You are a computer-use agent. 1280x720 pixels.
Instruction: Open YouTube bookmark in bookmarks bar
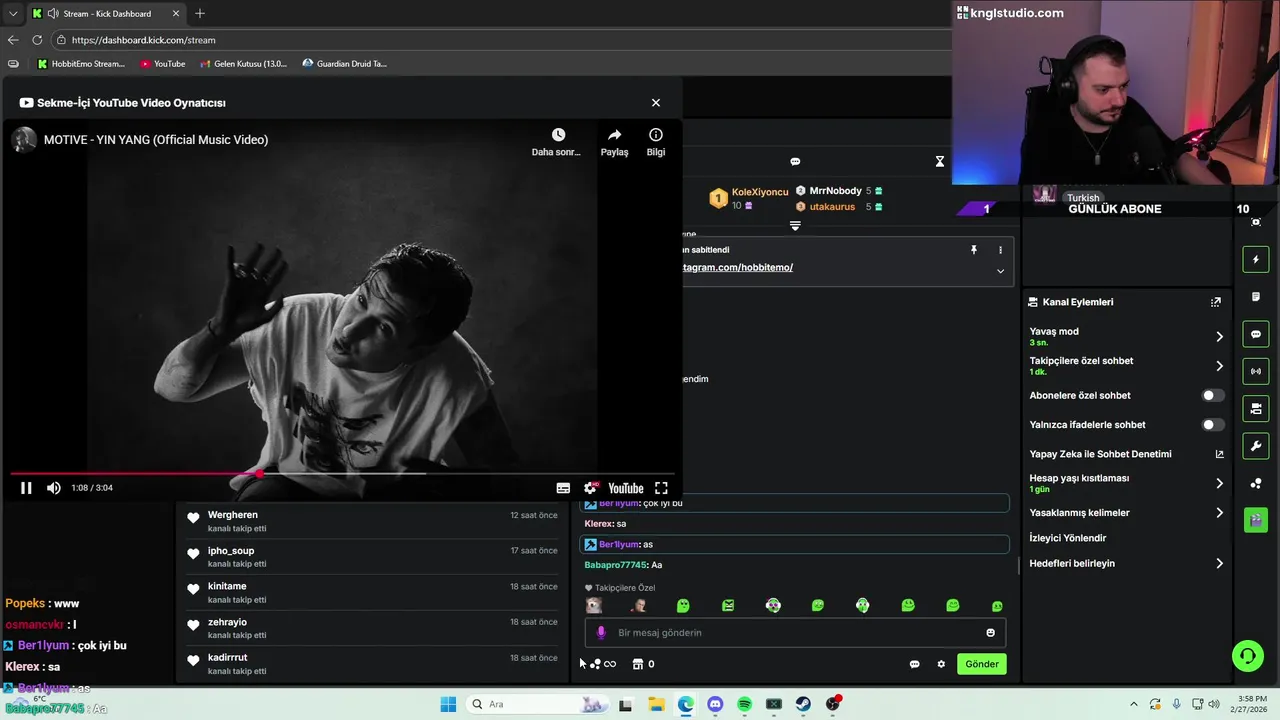(x=163, y=64)
